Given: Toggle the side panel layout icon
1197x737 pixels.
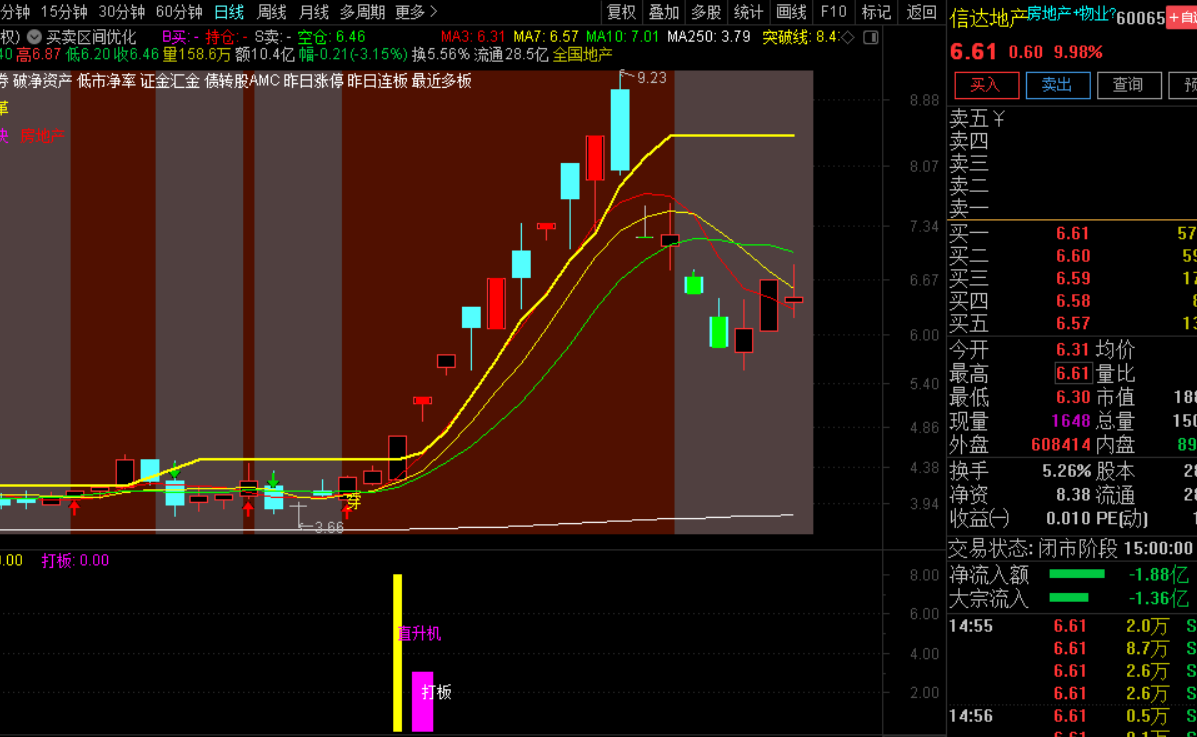Looking at the screenshot, I should pos(871,37).
